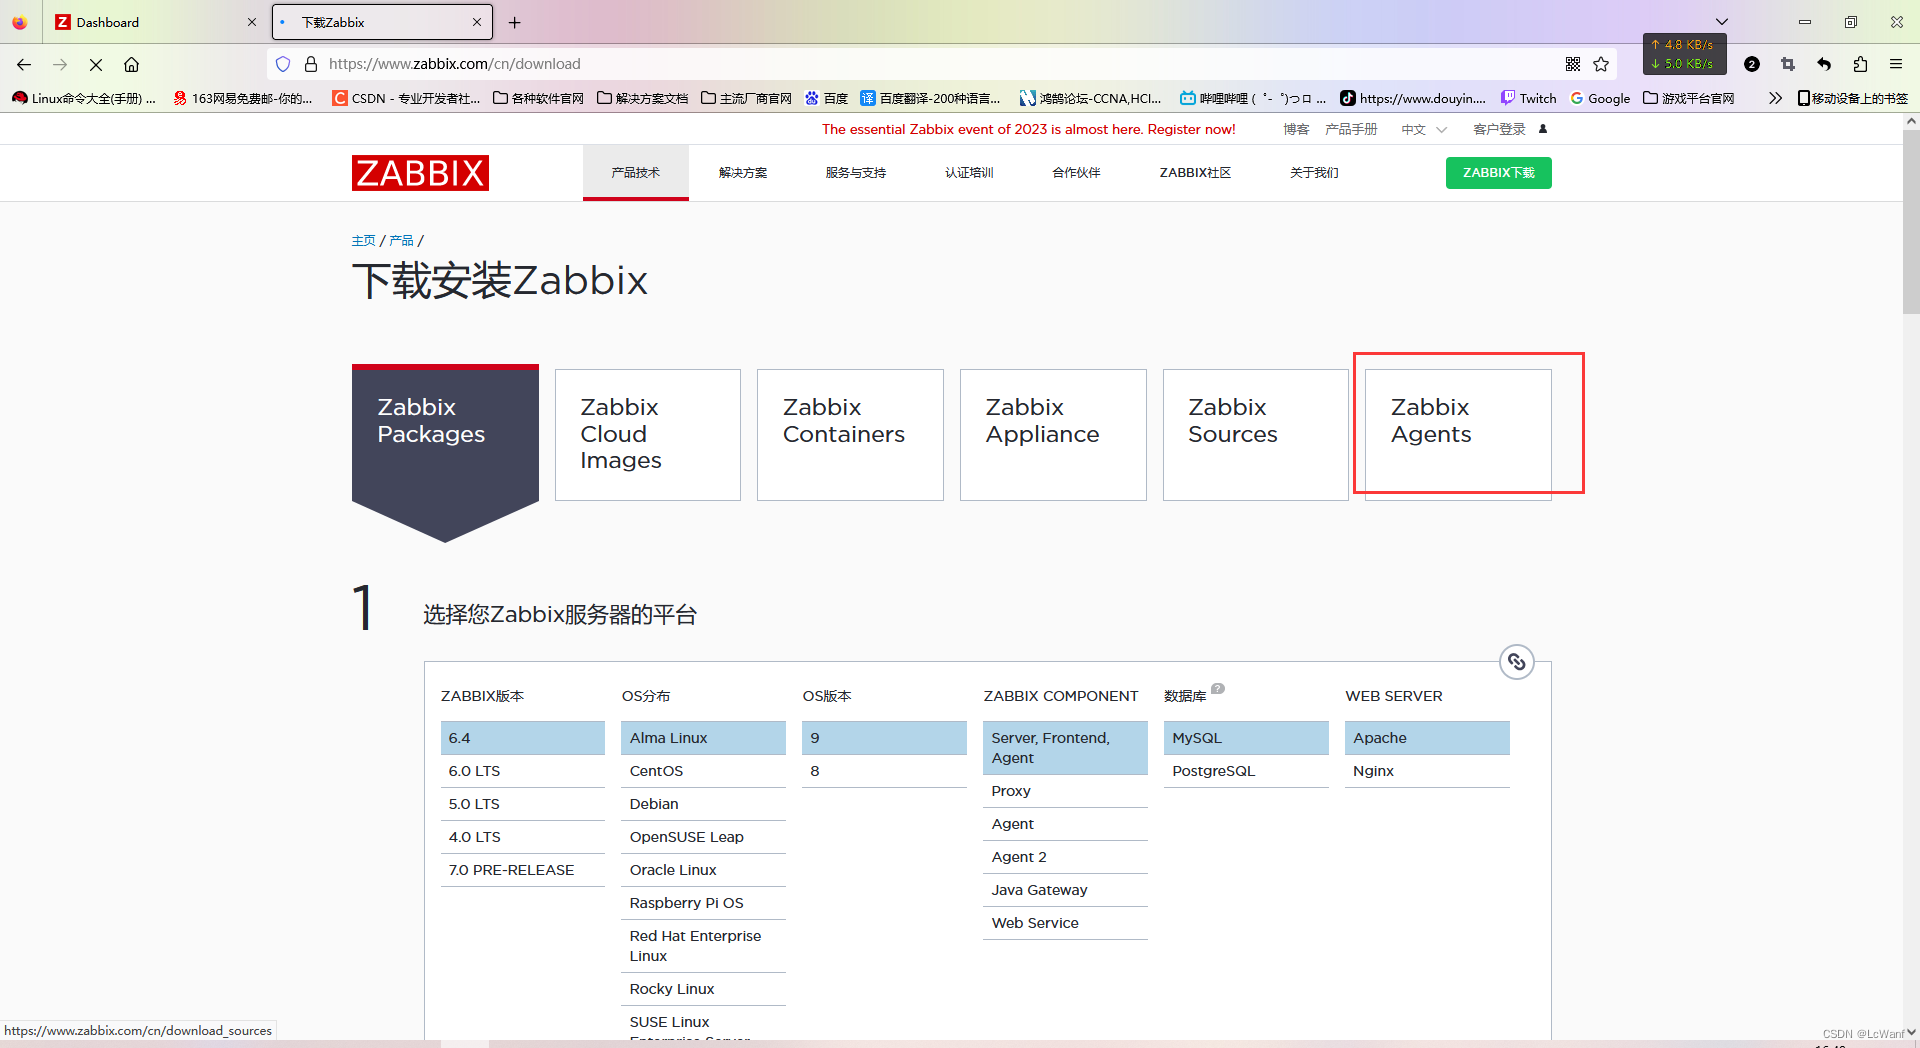Open the 认证培训 menu
1920x1048 pixels.
coord(969,173)
